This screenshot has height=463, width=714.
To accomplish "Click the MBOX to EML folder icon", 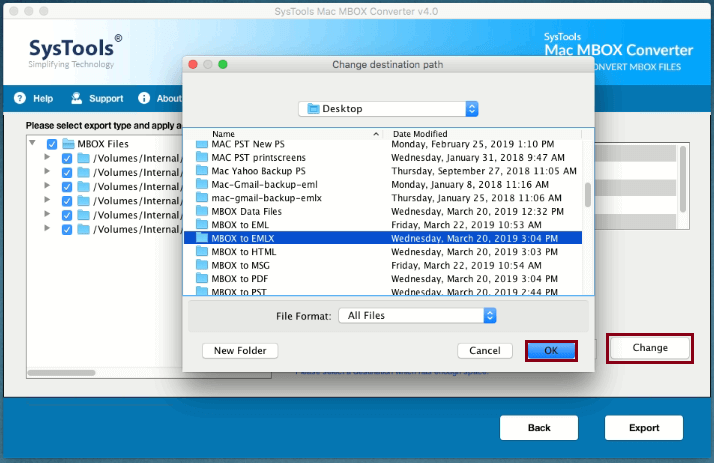I will click(202, 224).
